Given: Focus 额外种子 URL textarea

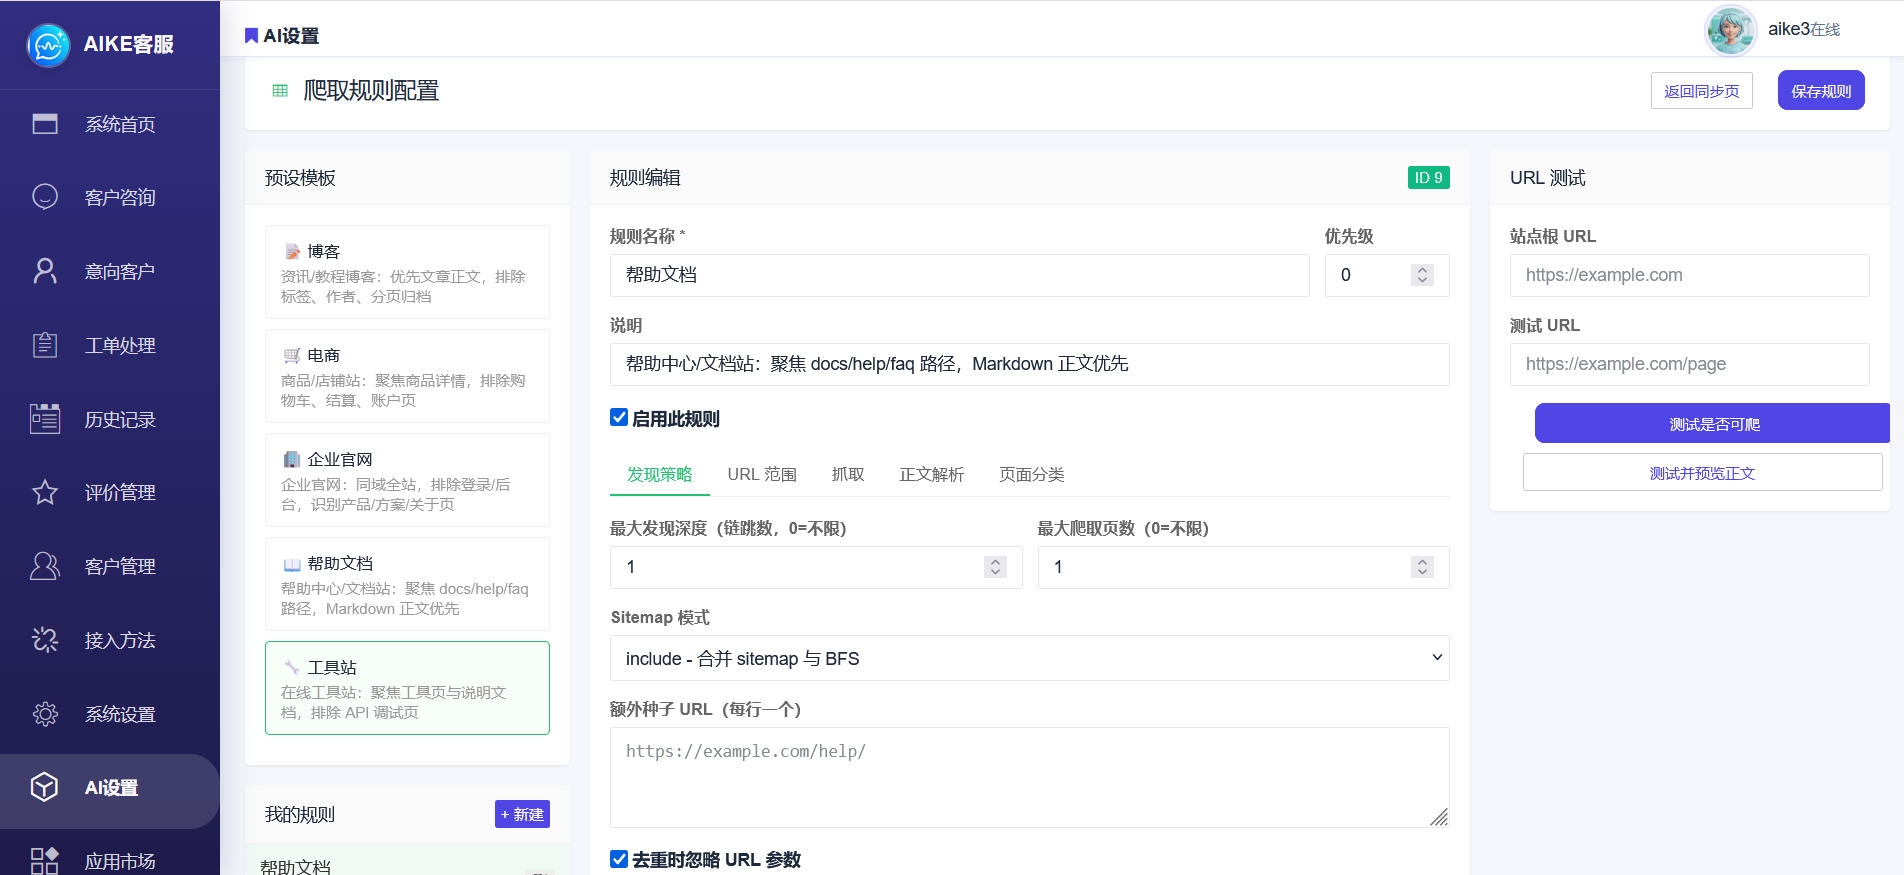Looking at the screenshot, I should pos(1030,777).
